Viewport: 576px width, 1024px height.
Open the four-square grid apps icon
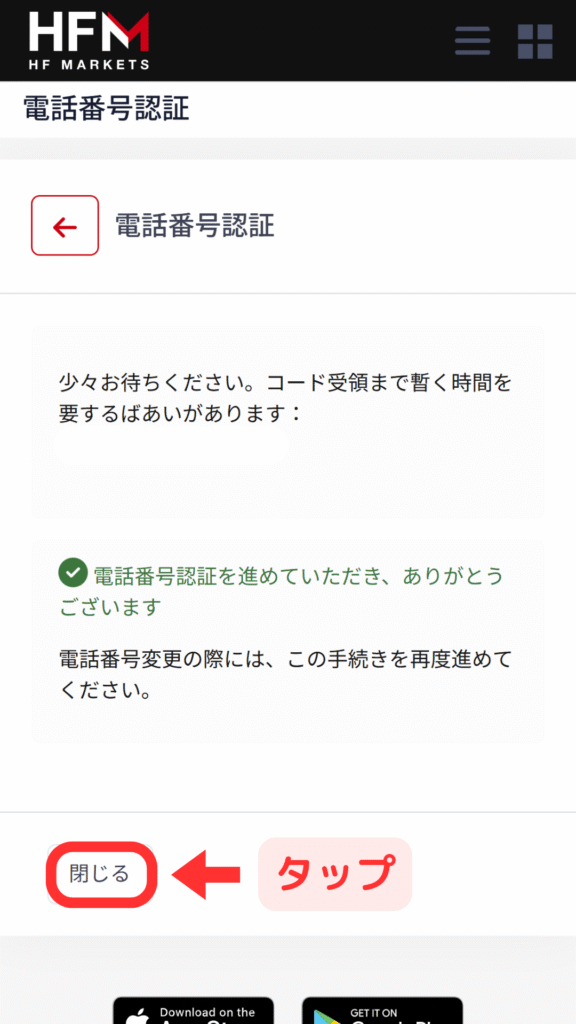535,42
